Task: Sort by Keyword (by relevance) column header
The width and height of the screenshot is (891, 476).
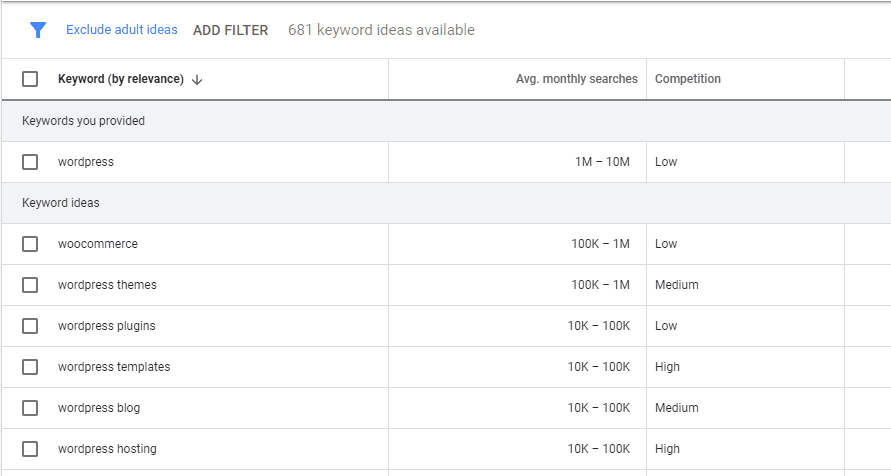Action: [x=120, y=79]
